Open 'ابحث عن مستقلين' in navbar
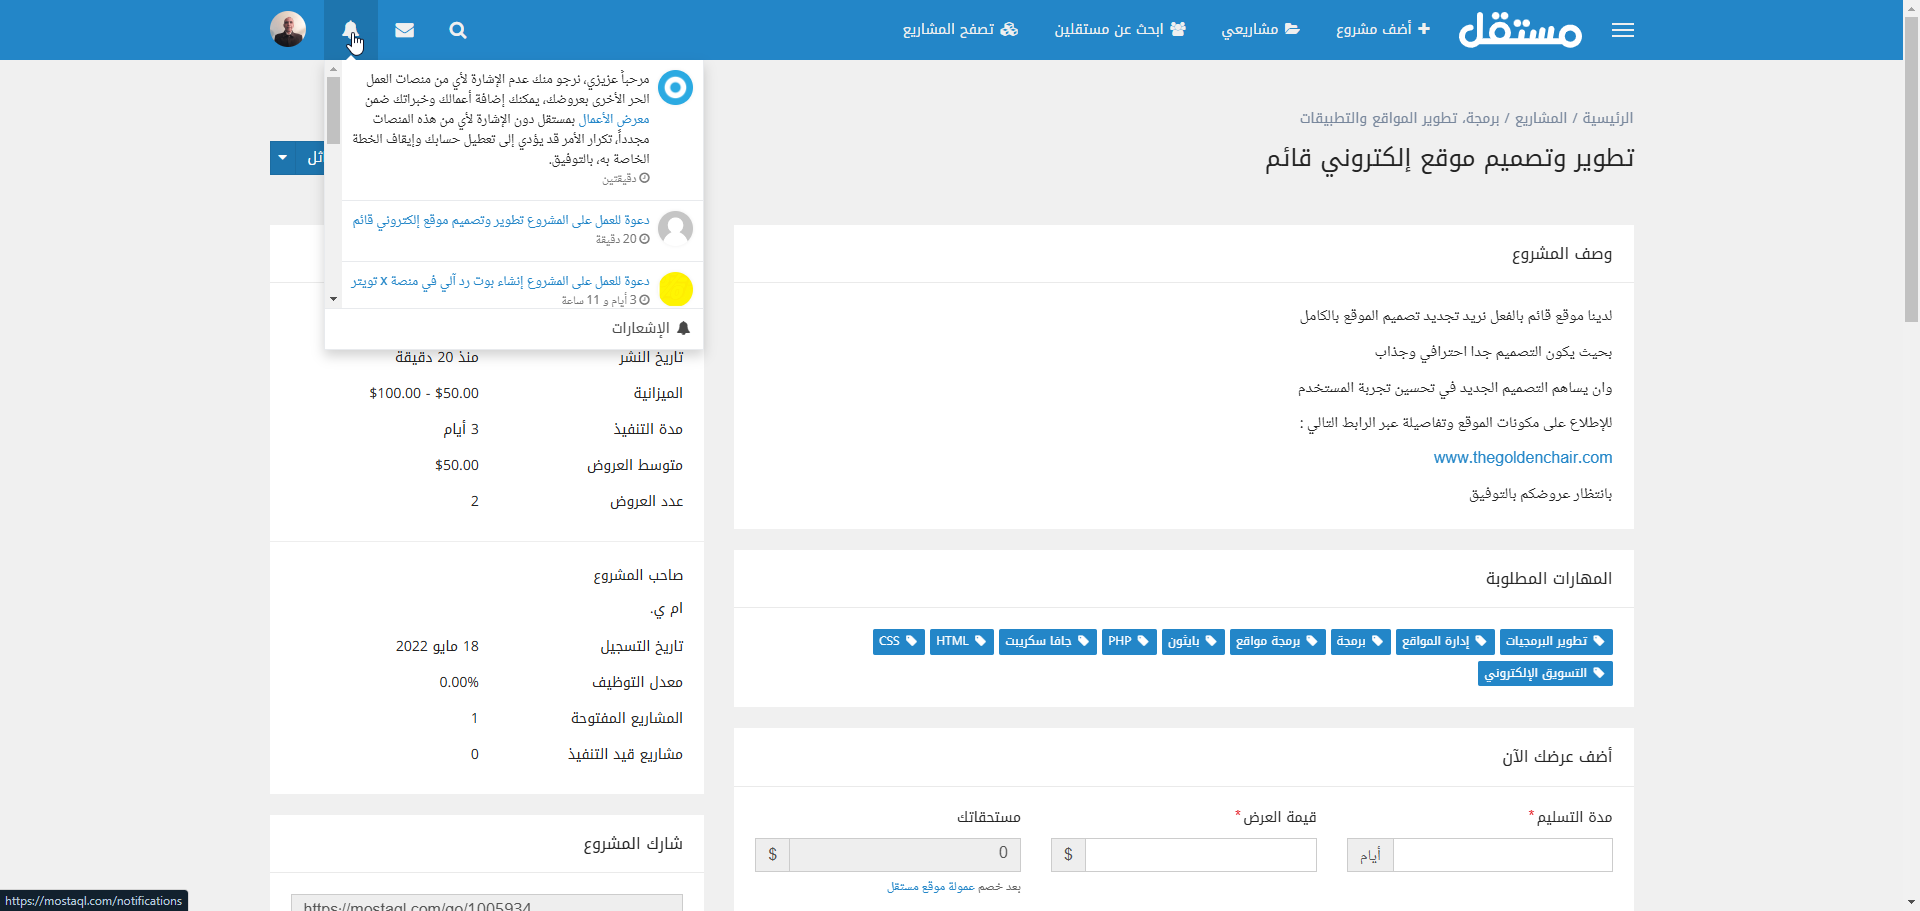This screenshot has height=911, width=1920. pos(1120,29)
